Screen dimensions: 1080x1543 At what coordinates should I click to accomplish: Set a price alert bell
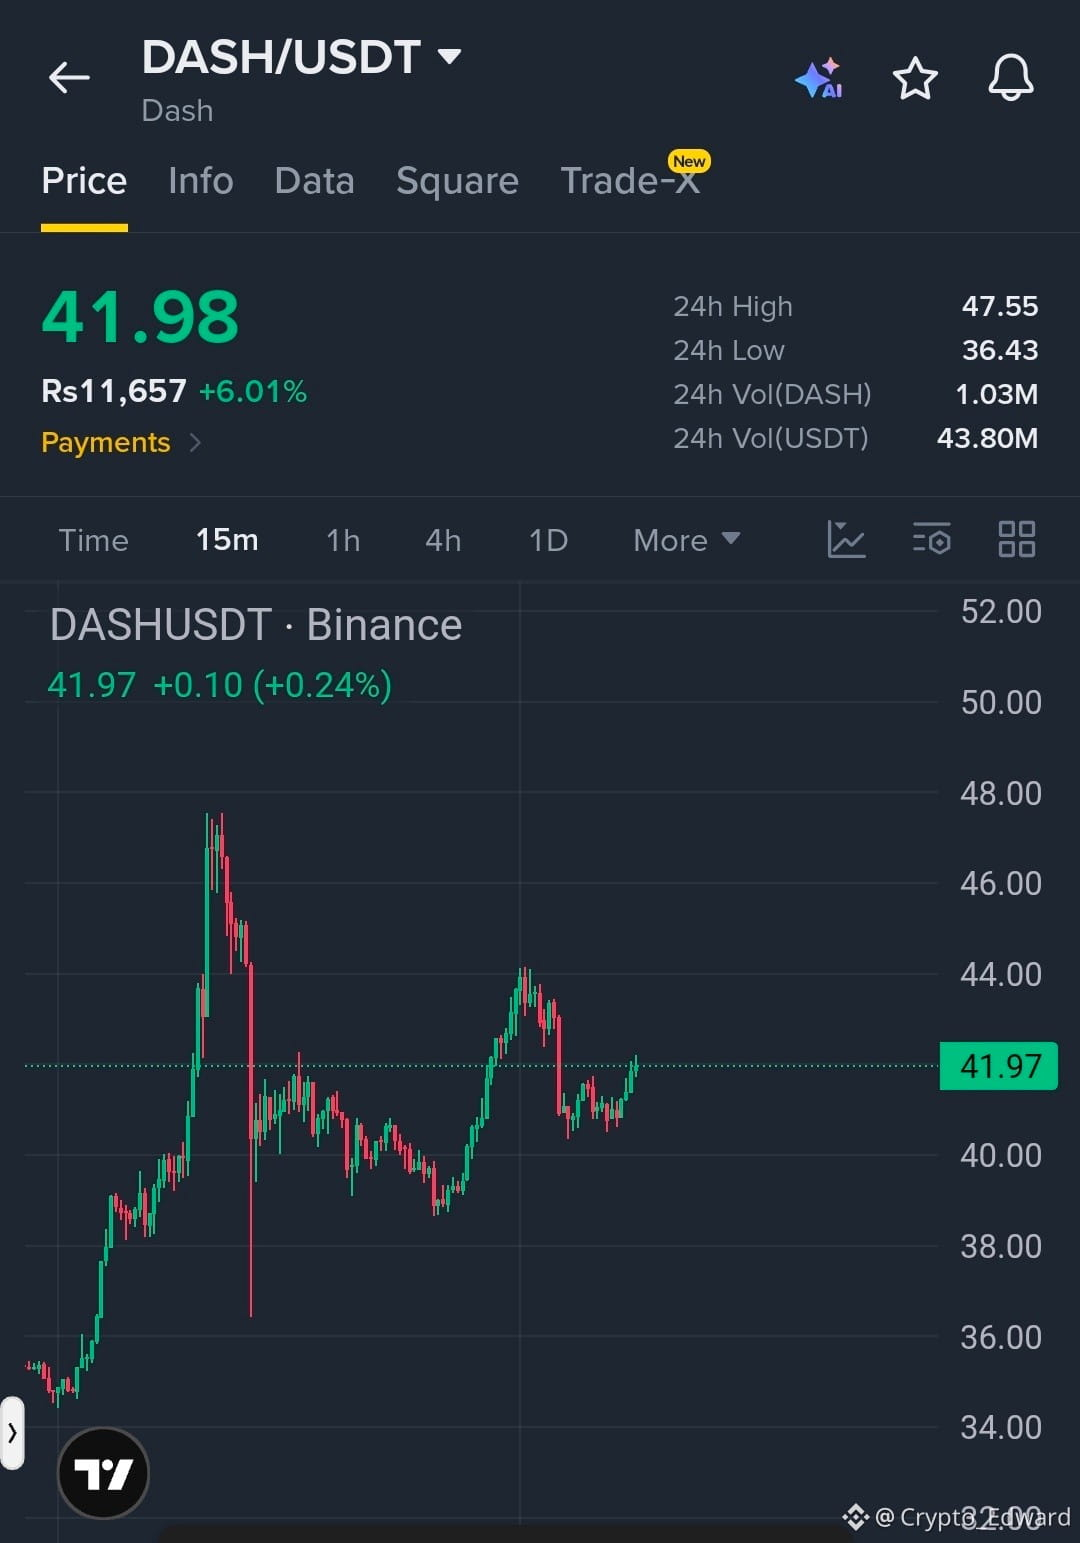pos(1011,77)
